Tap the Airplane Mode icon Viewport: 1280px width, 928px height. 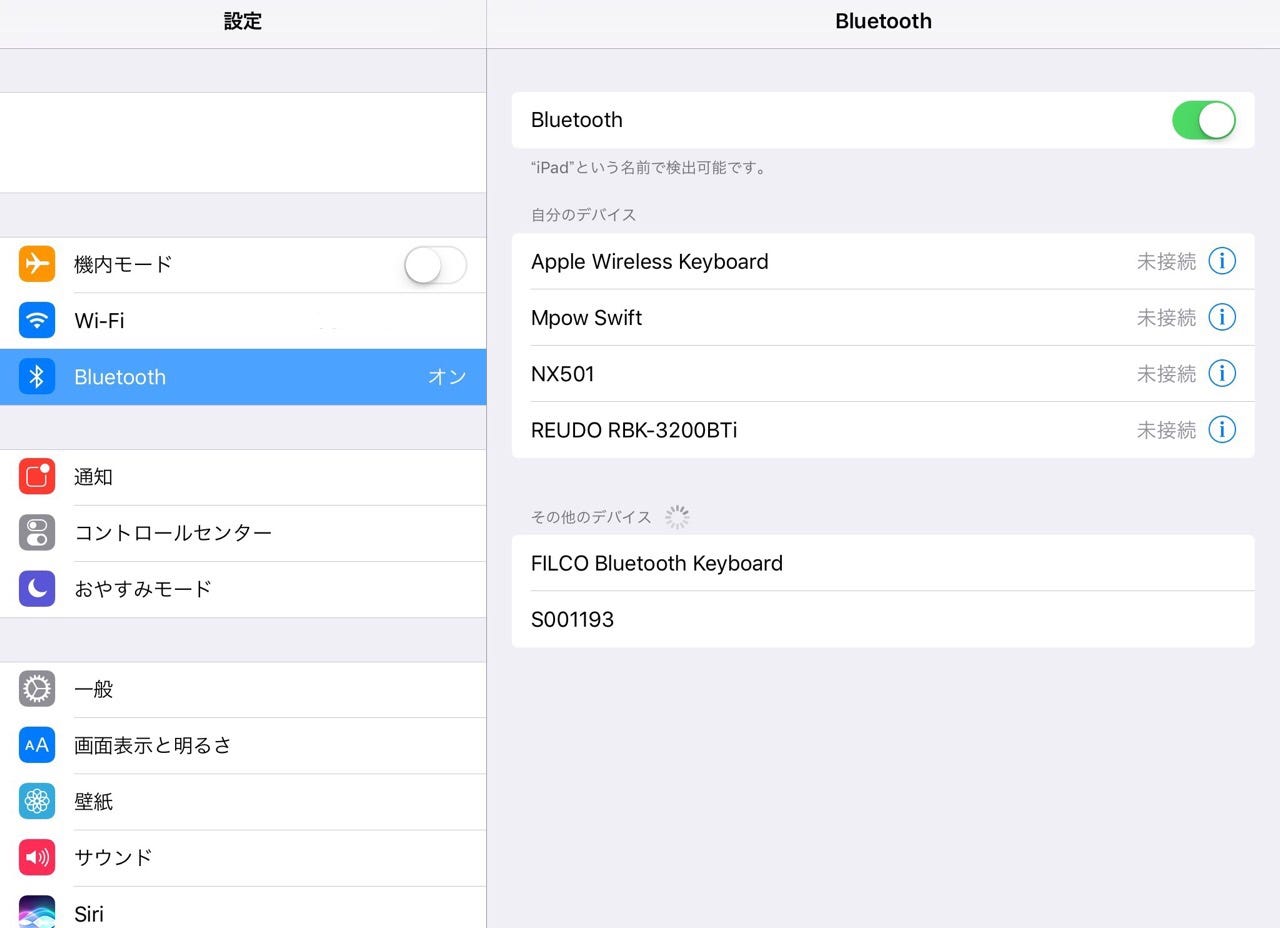(37, 264)
